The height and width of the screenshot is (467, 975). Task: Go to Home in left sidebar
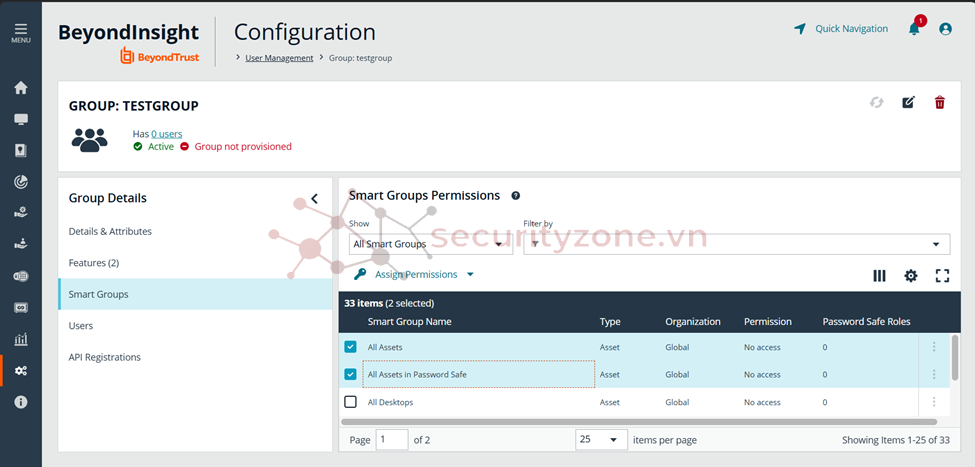[21, 88]
